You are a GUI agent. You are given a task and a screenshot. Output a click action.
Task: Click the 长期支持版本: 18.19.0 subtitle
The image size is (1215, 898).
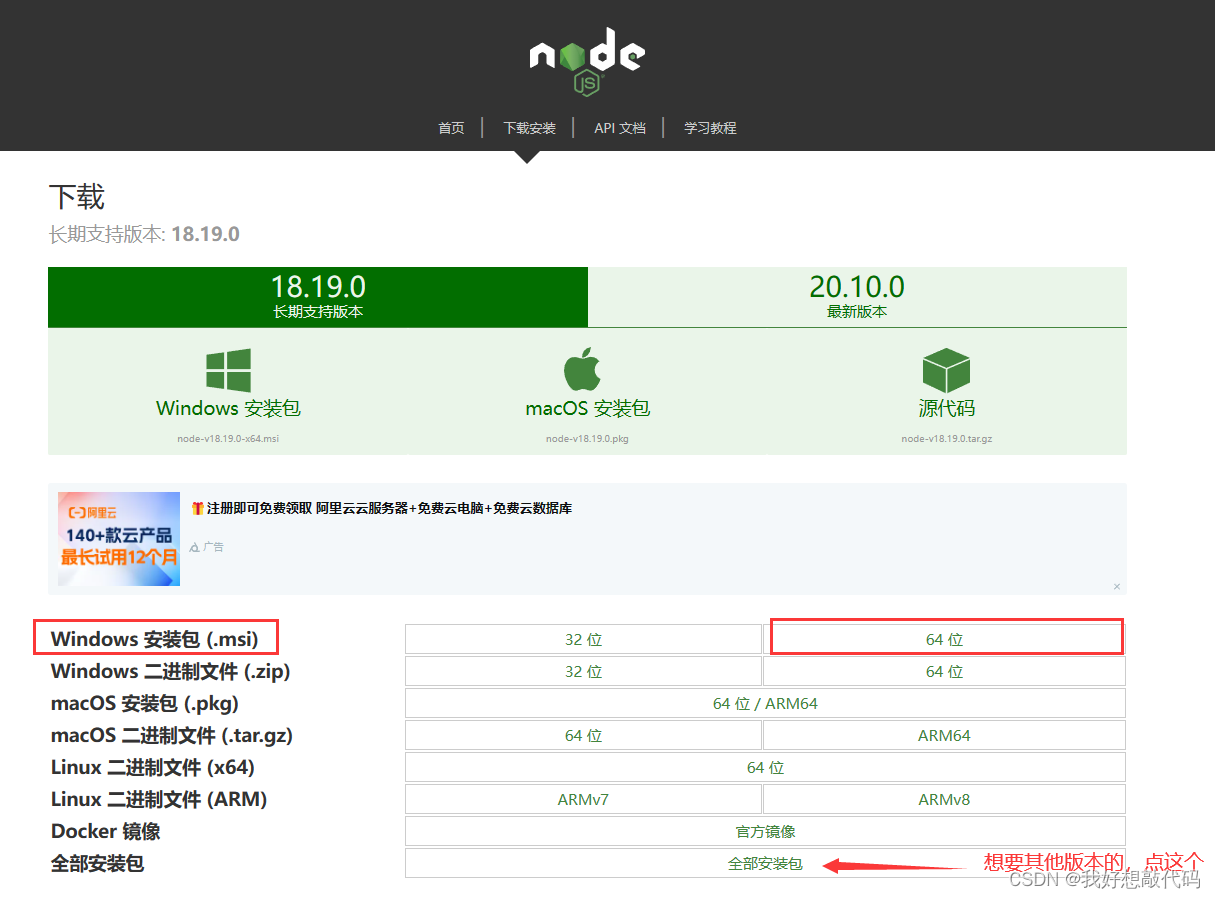(144, 234)
